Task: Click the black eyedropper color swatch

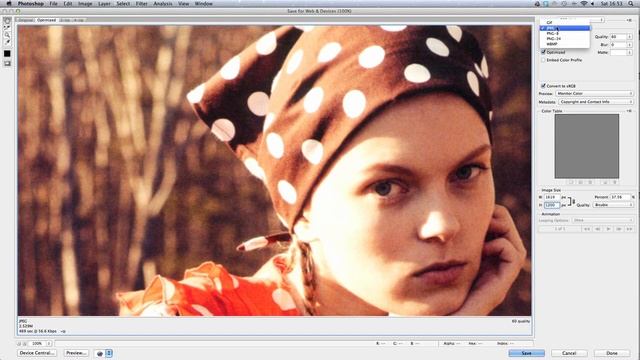Action: pos(7,53)
